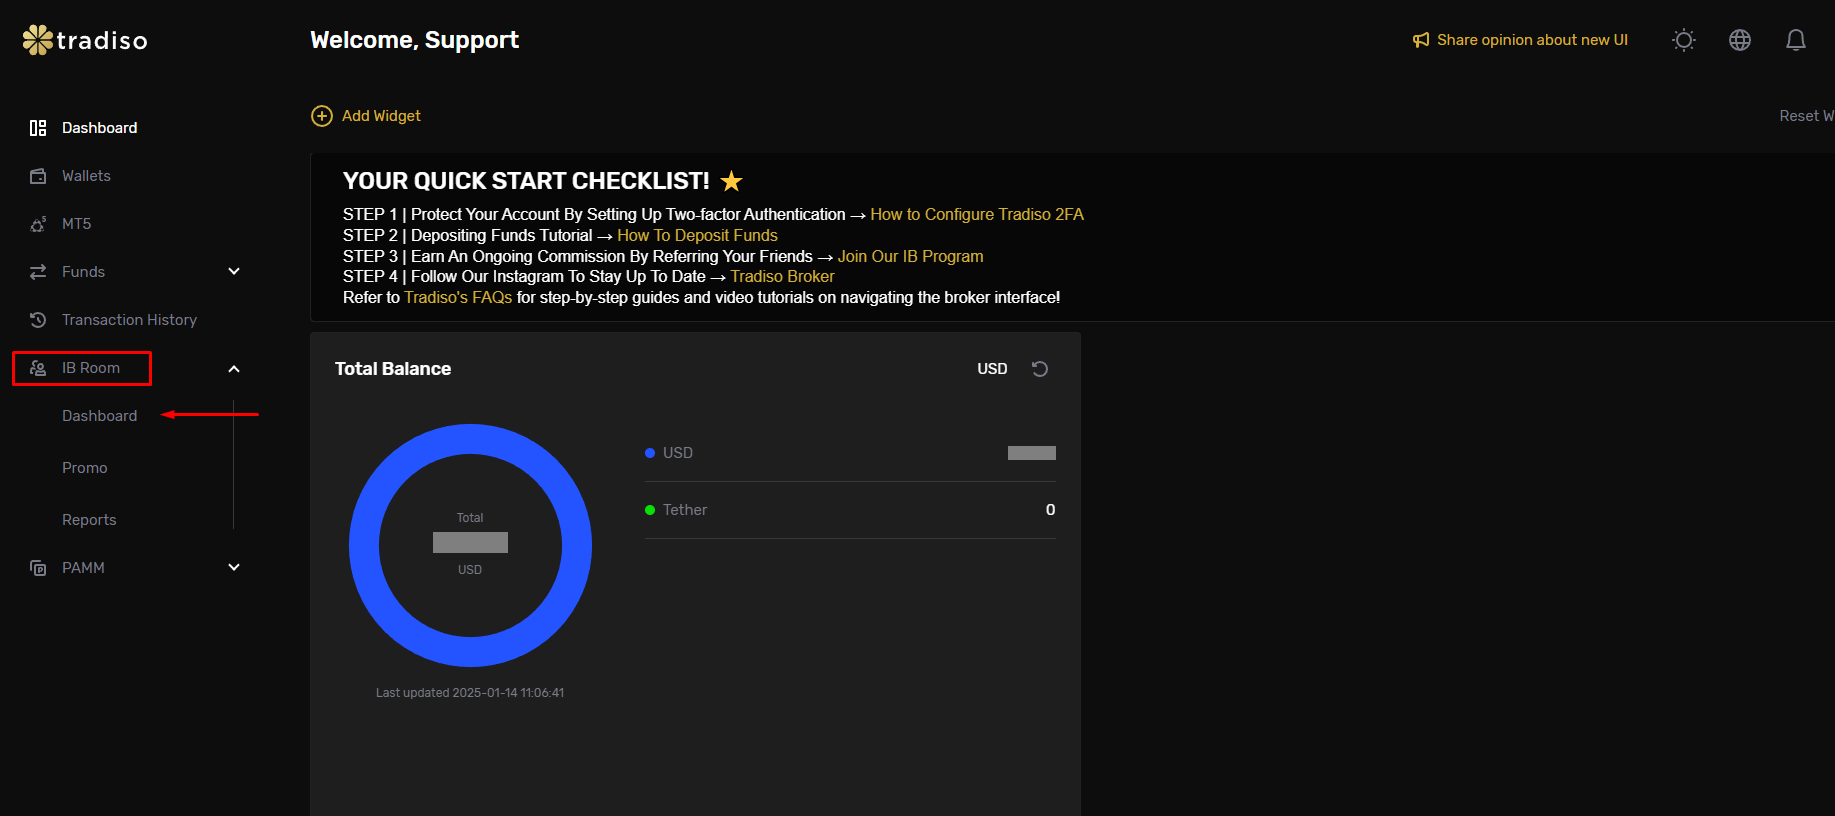
Task: Click the Transaction History clock icon
Action: 38,320
